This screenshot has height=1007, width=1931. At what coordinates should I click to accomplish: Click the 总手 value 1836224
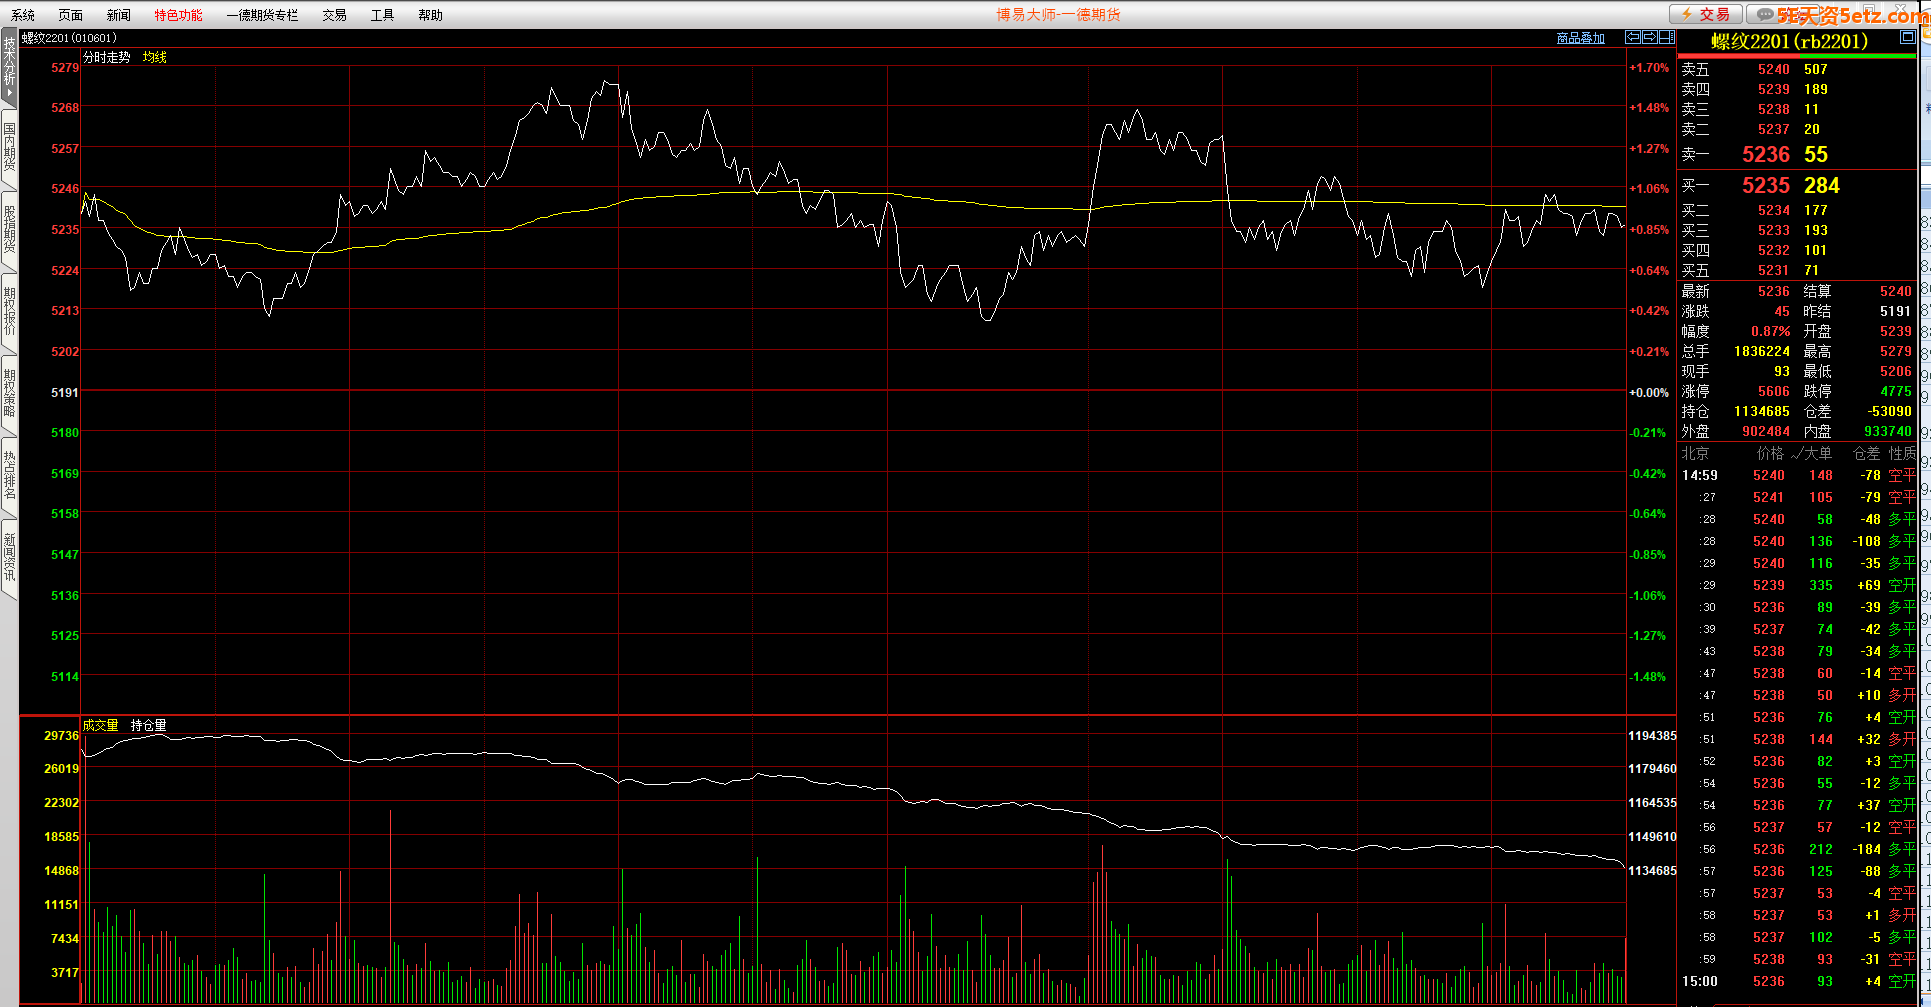(1762, 351)
